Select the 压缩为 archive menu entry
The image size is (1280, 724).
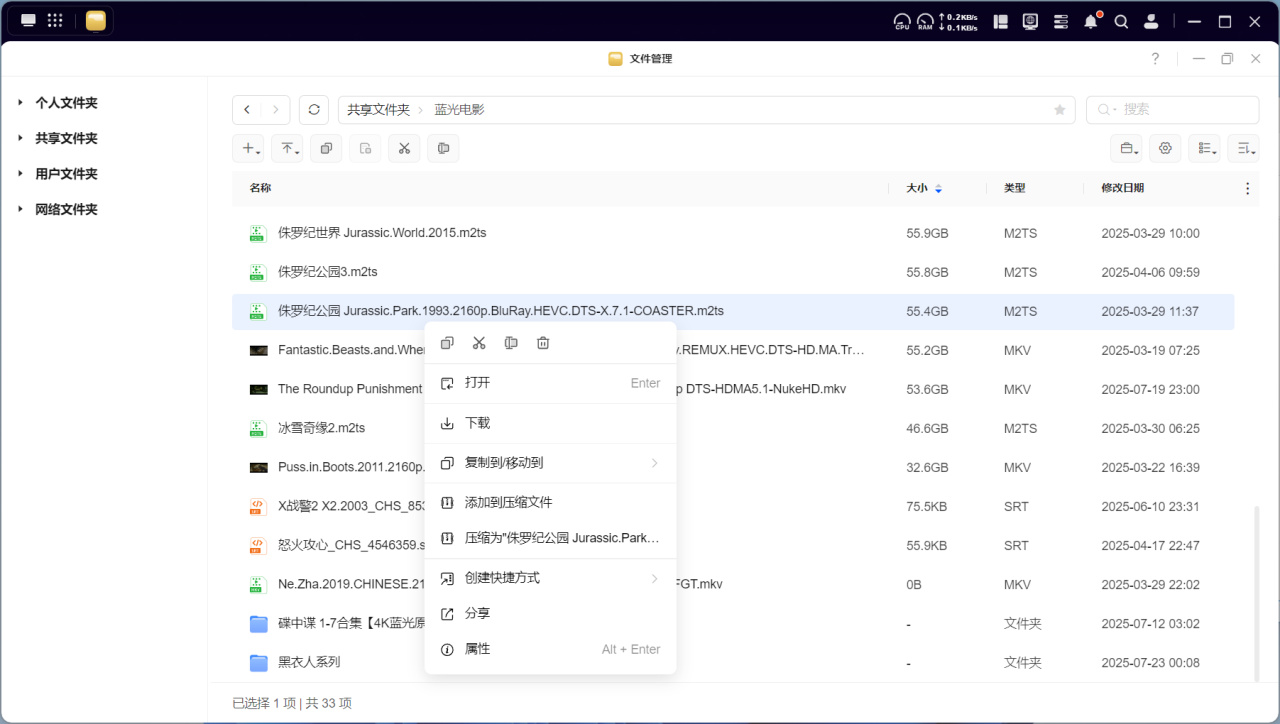tap(551, 538)
